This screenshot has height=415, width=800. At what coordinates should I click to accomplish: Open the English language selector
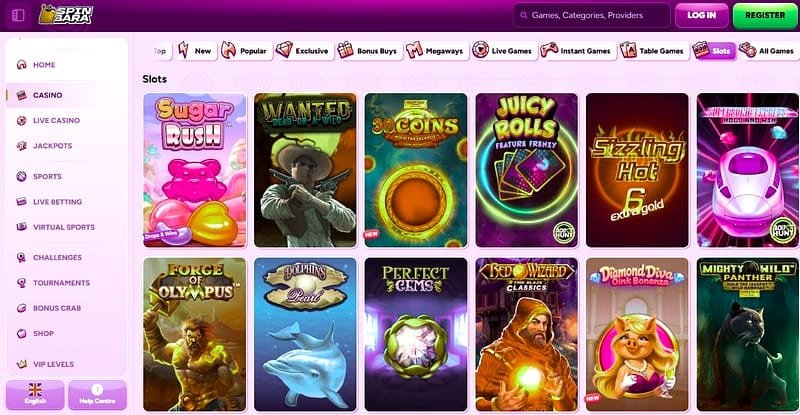point(35,395)
